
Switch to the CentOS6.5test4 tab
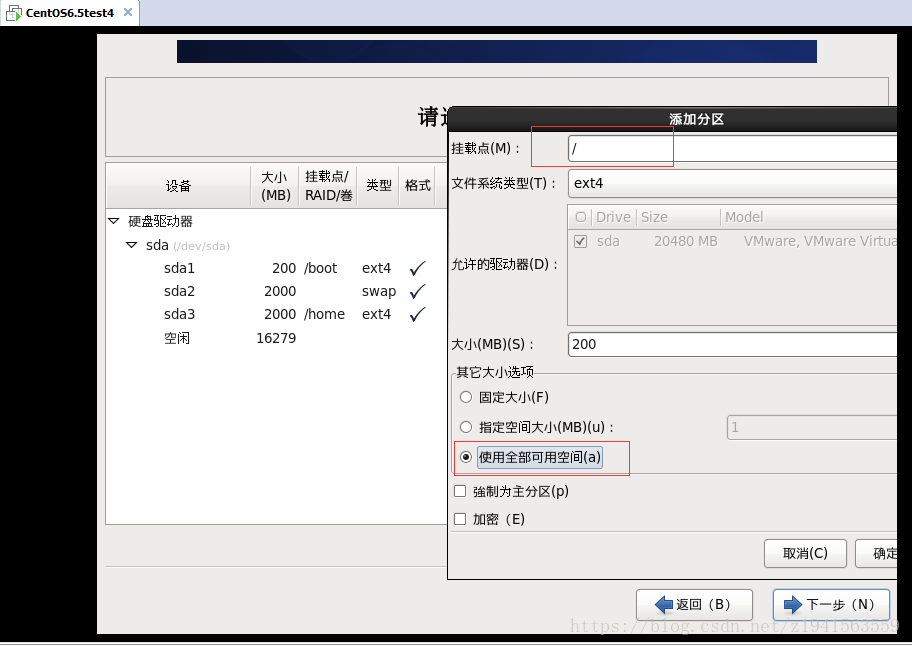click(70, 13)
